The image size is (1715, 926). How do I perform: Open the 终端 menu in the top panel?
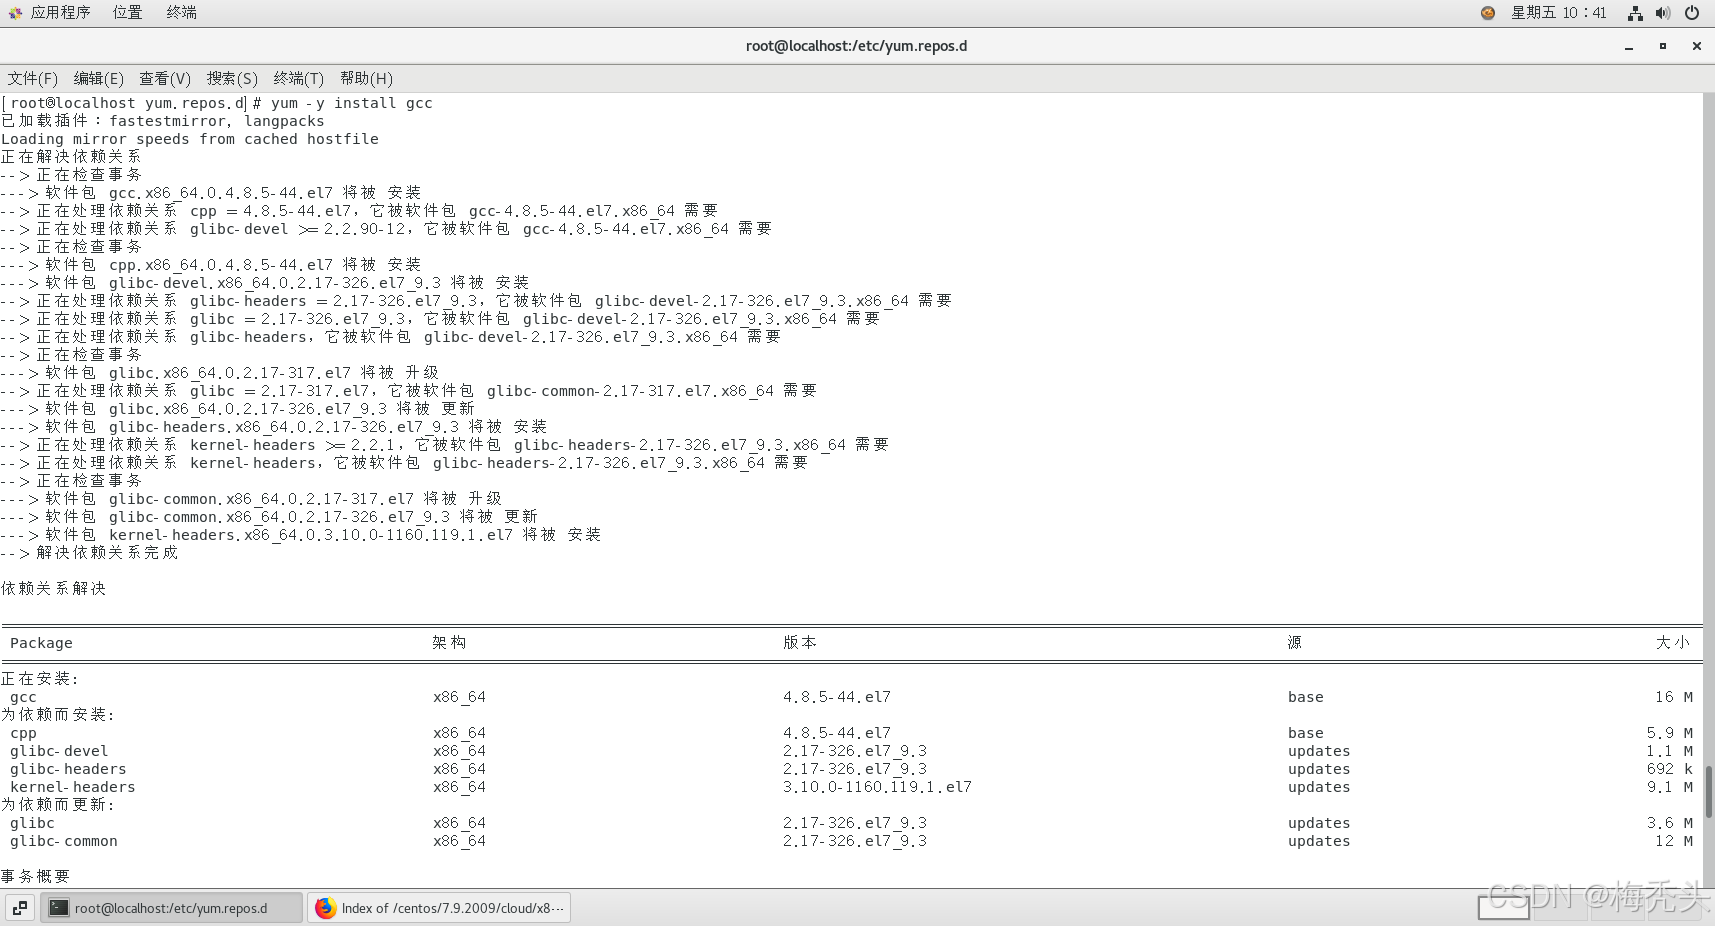[181, 13]
